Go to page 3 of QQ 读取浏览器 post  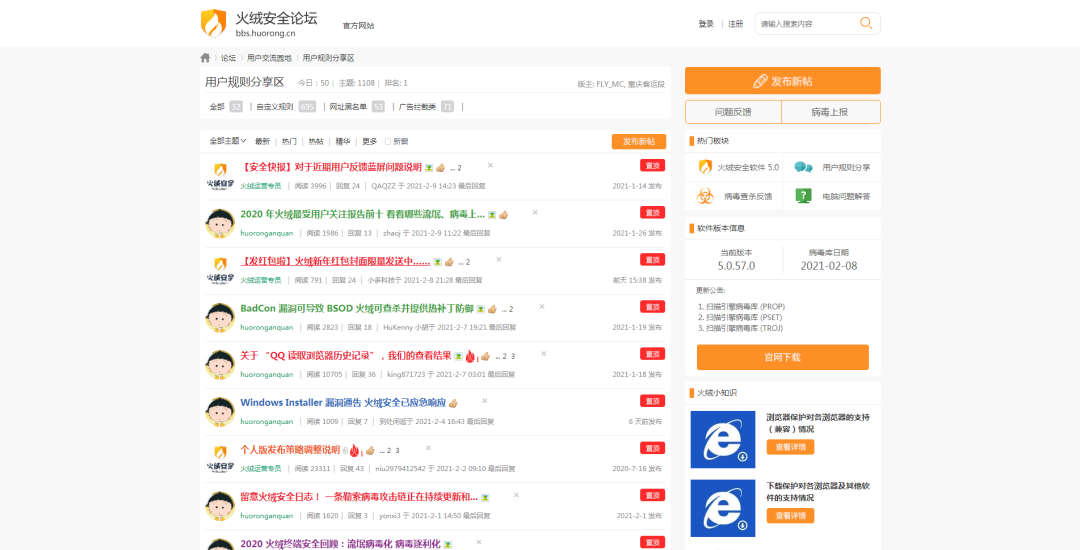point(513,357)
